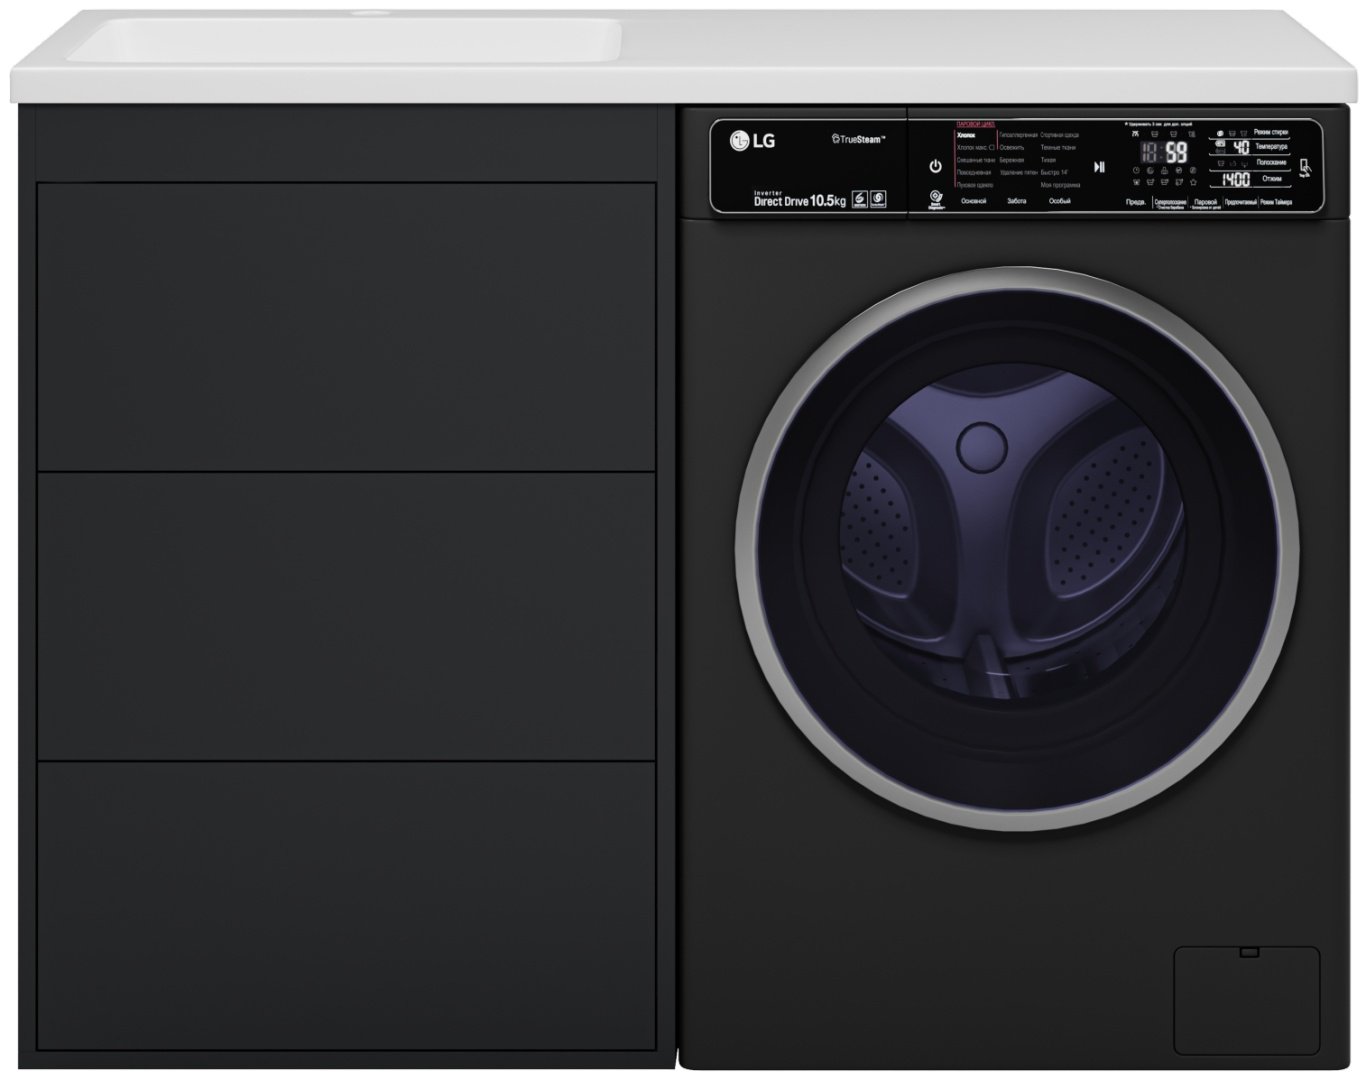Tap the Паровой steam option
Screen dimensions: 1368x1080
click(x=1206, y=202)
